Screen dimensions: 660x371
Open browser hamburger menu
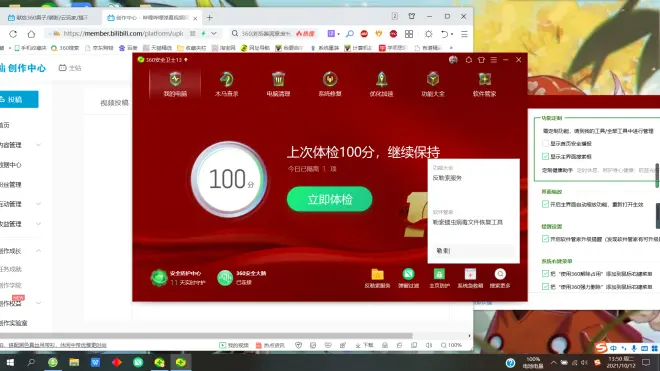point(464,34)
